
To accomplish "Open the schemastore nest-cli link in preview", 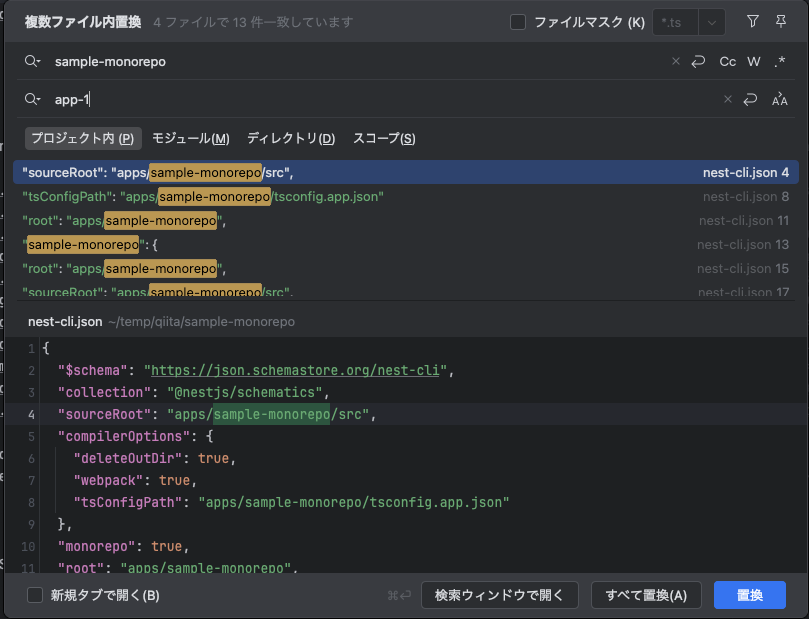I will (295, 370).
